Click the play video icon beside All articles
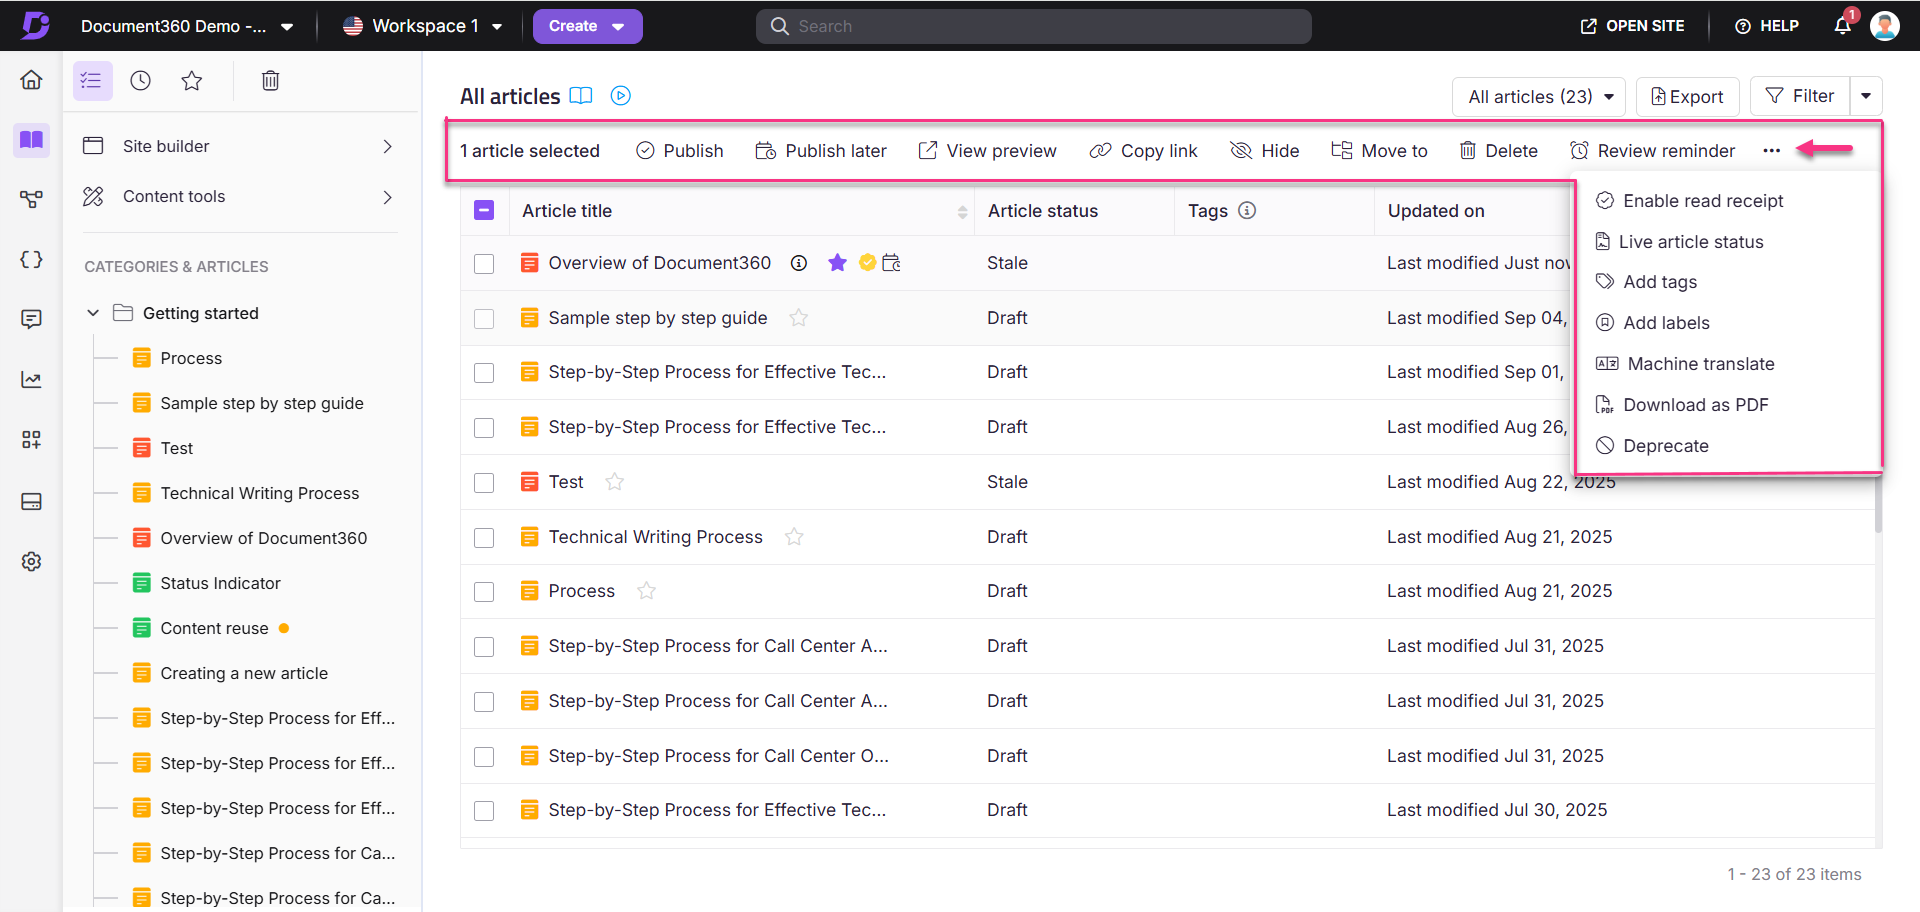 [621, 96]
